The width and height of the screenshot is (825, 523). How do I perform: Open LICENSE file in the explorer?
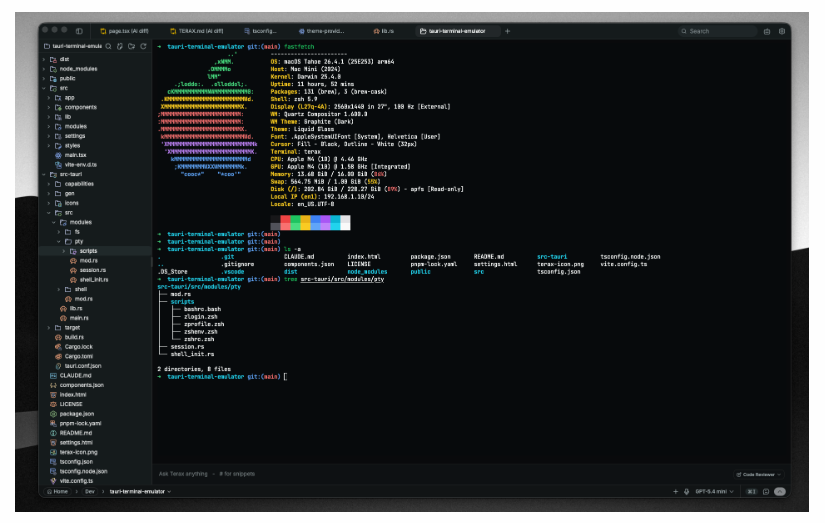(66, 404)
